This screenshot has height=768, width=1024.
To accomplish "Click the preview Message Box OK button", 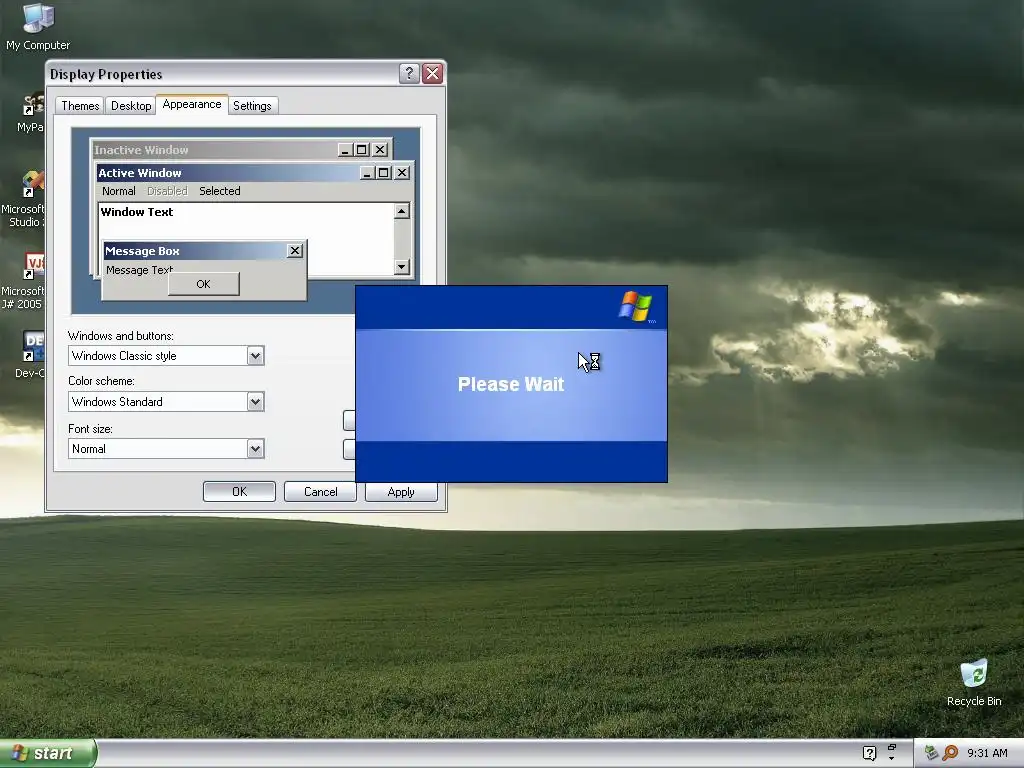I will [x=204, y=284].
